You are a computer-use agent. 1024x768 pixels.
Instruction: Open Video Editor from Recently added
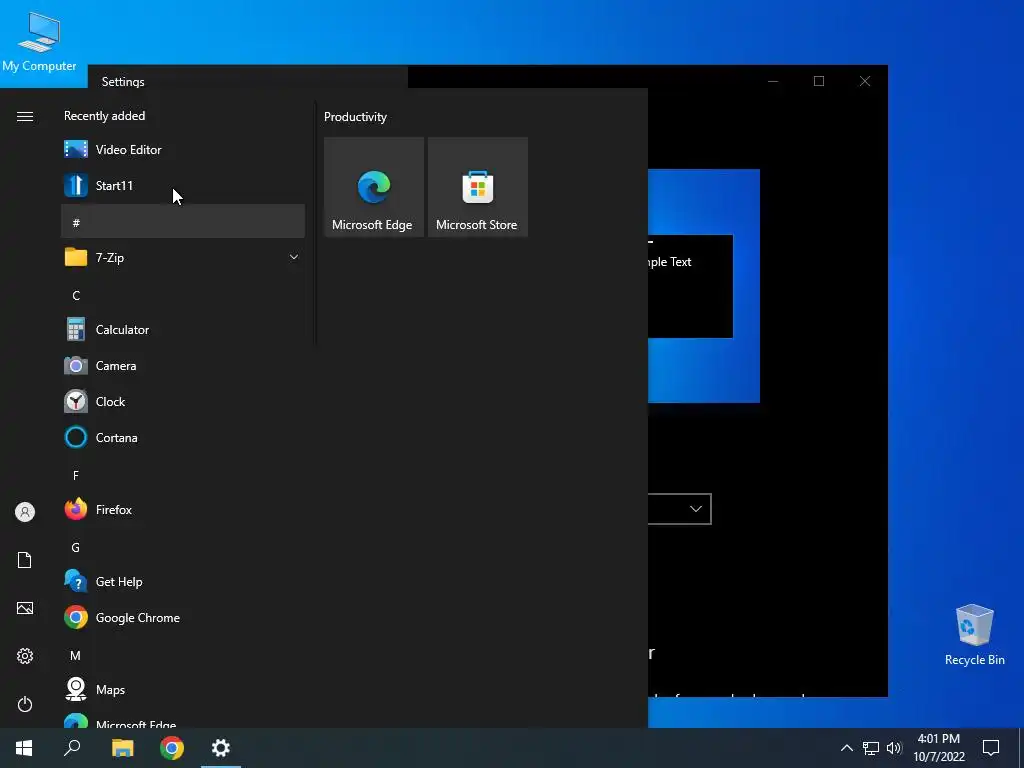183,150
